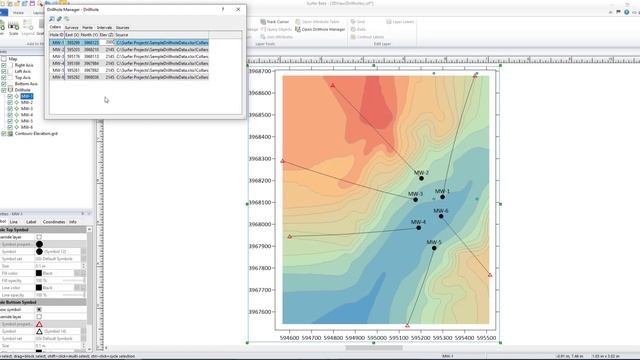Click the third toolbar icon in Drillhole Manager
The height and width of the screenshot is (360, 640).
pos(67,19)
